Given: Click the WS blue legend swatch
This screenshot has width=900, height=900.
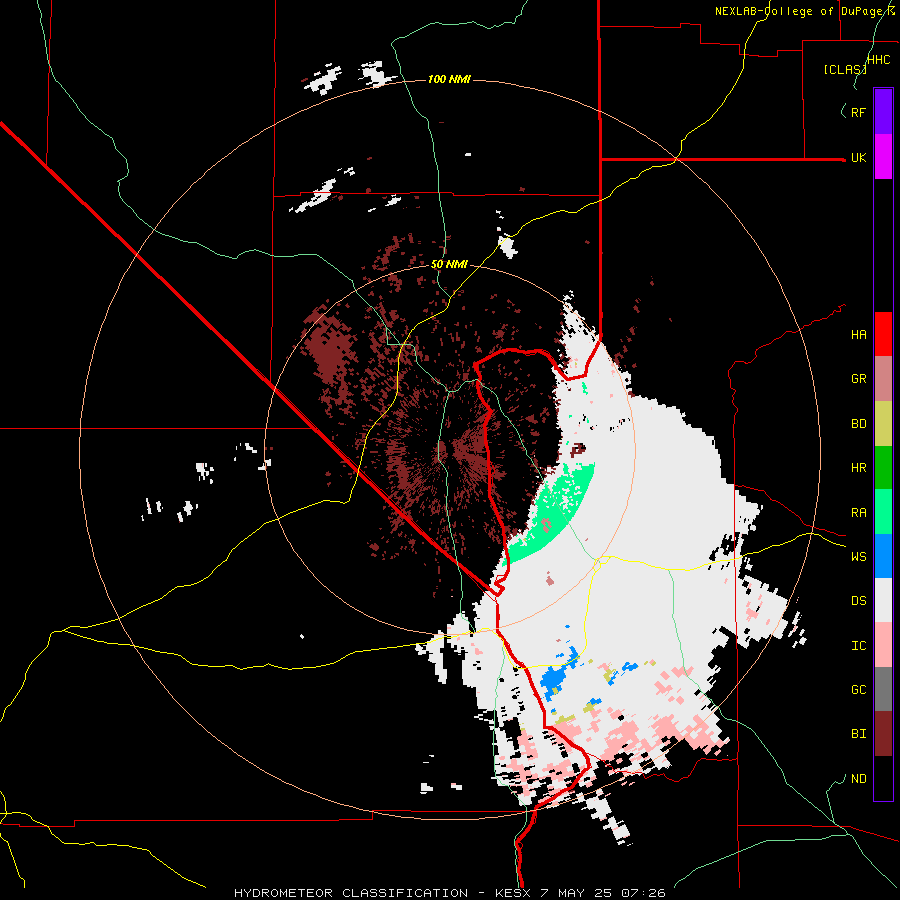Looking at the screenshot, I should click(883, 556).
